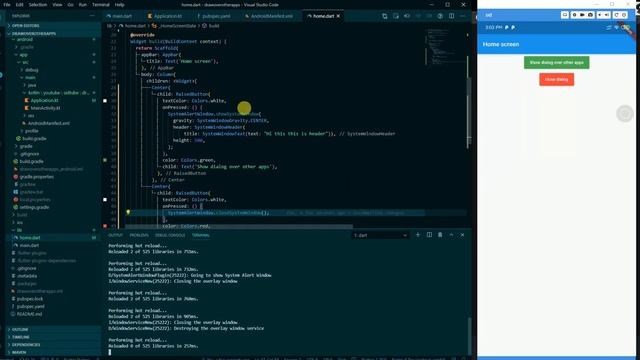Open the View menu
Viewport: 640px width, 360px height.
click(57, 4)
